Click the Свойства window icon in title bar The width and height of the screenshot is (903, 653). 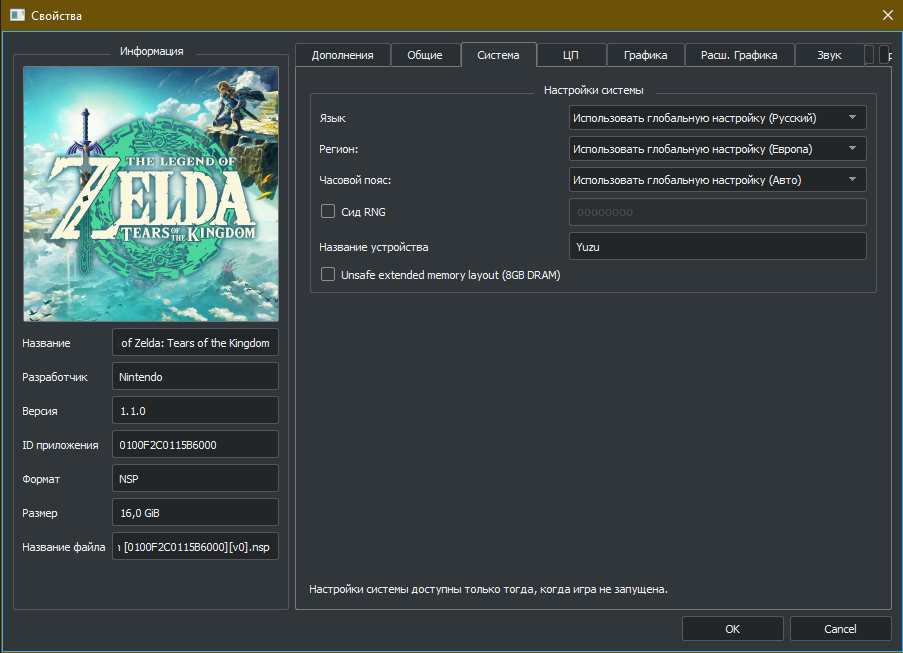coord(17,15)
